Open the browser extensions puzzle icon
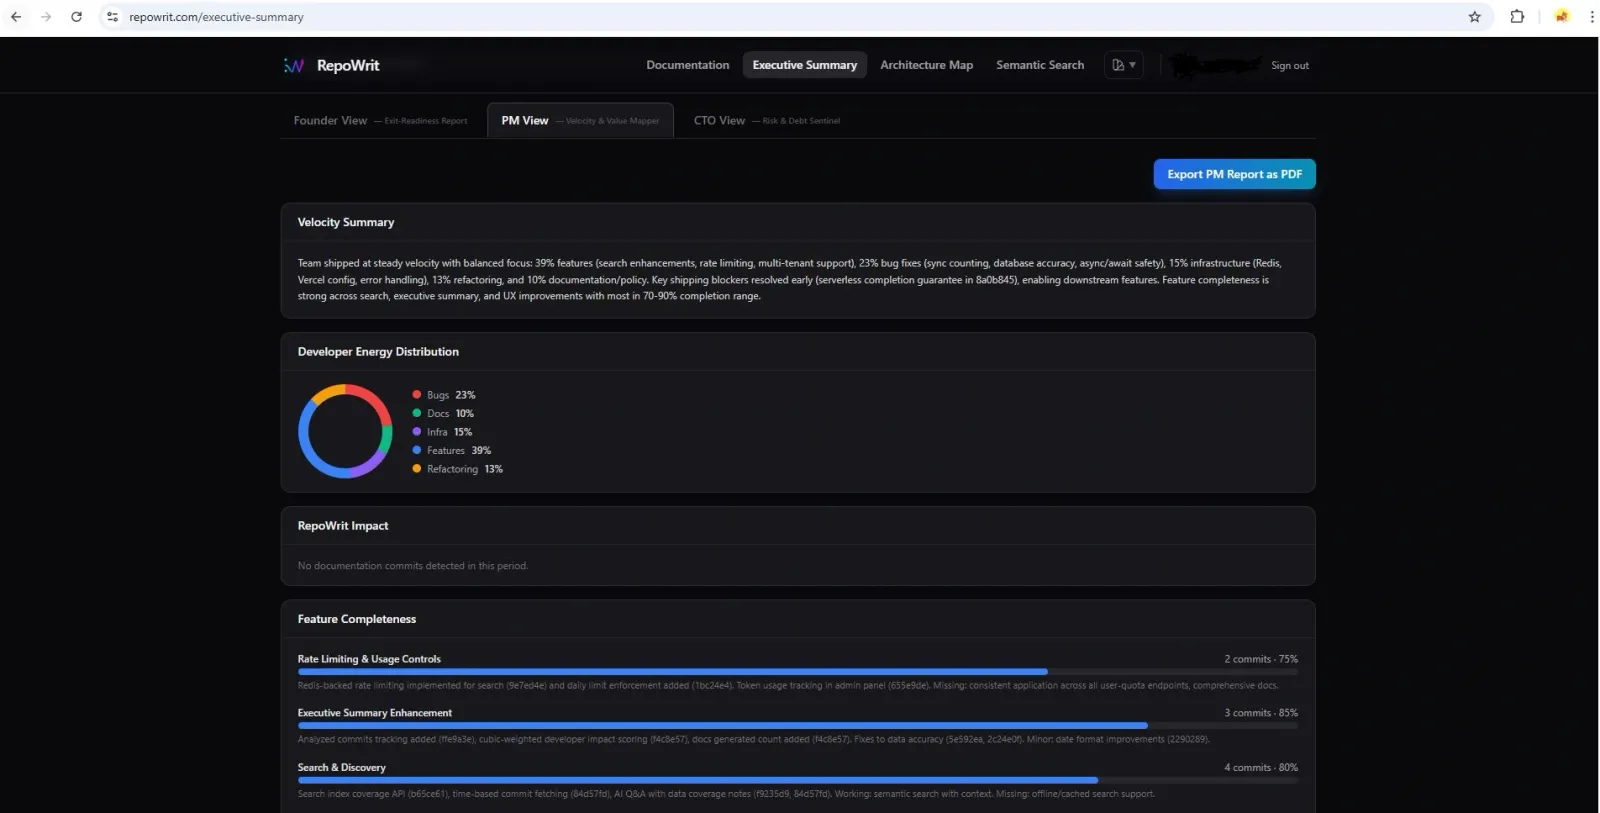This screenshot has height=813, width=1600. (1517, 17)
